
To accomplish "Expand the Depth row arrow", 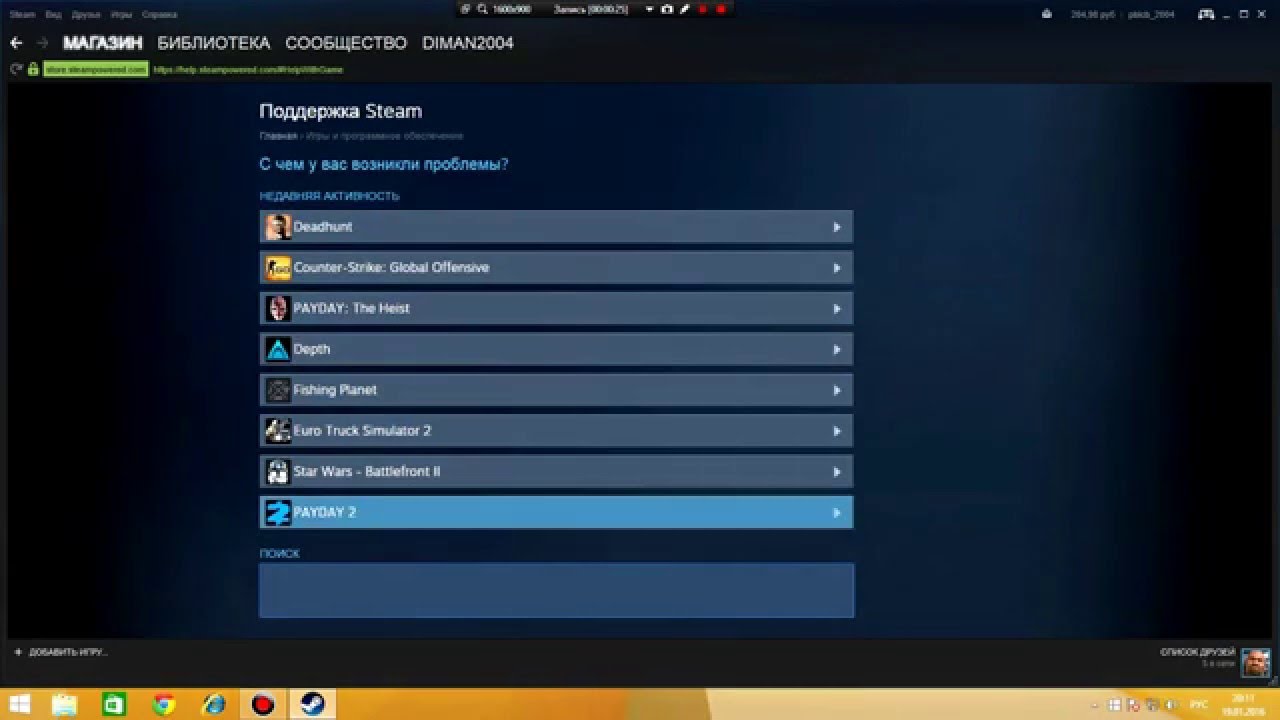I will 837,350.
